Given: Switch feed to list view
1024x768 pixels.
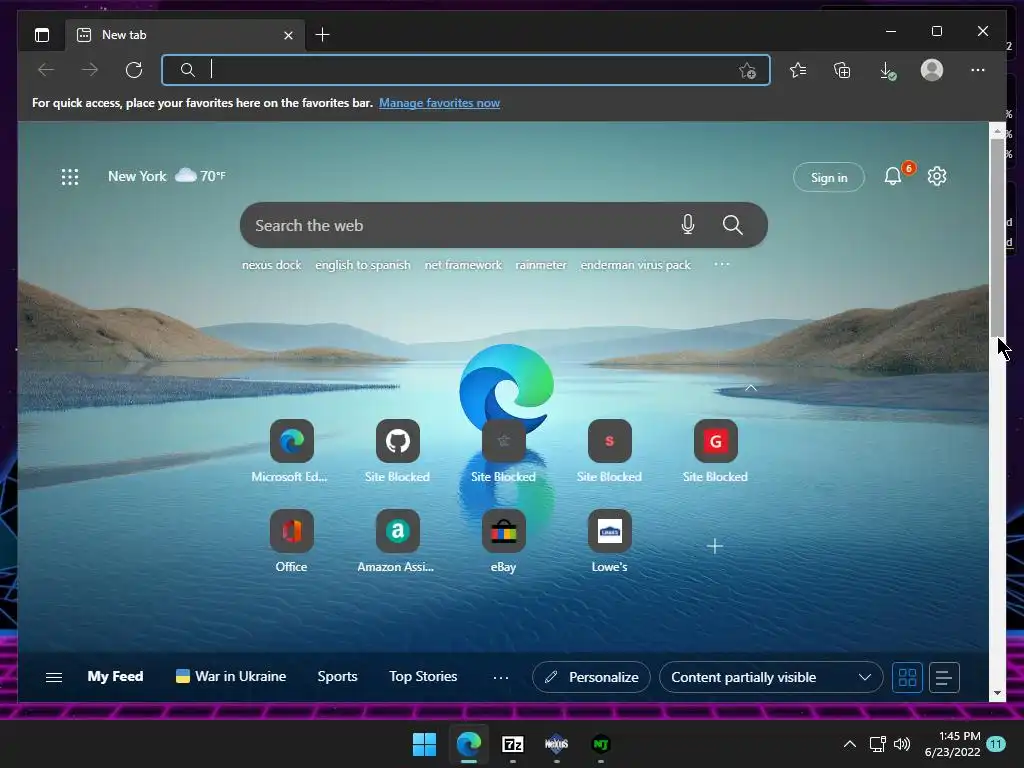Looking at the screenshot, I should (944, 677).
